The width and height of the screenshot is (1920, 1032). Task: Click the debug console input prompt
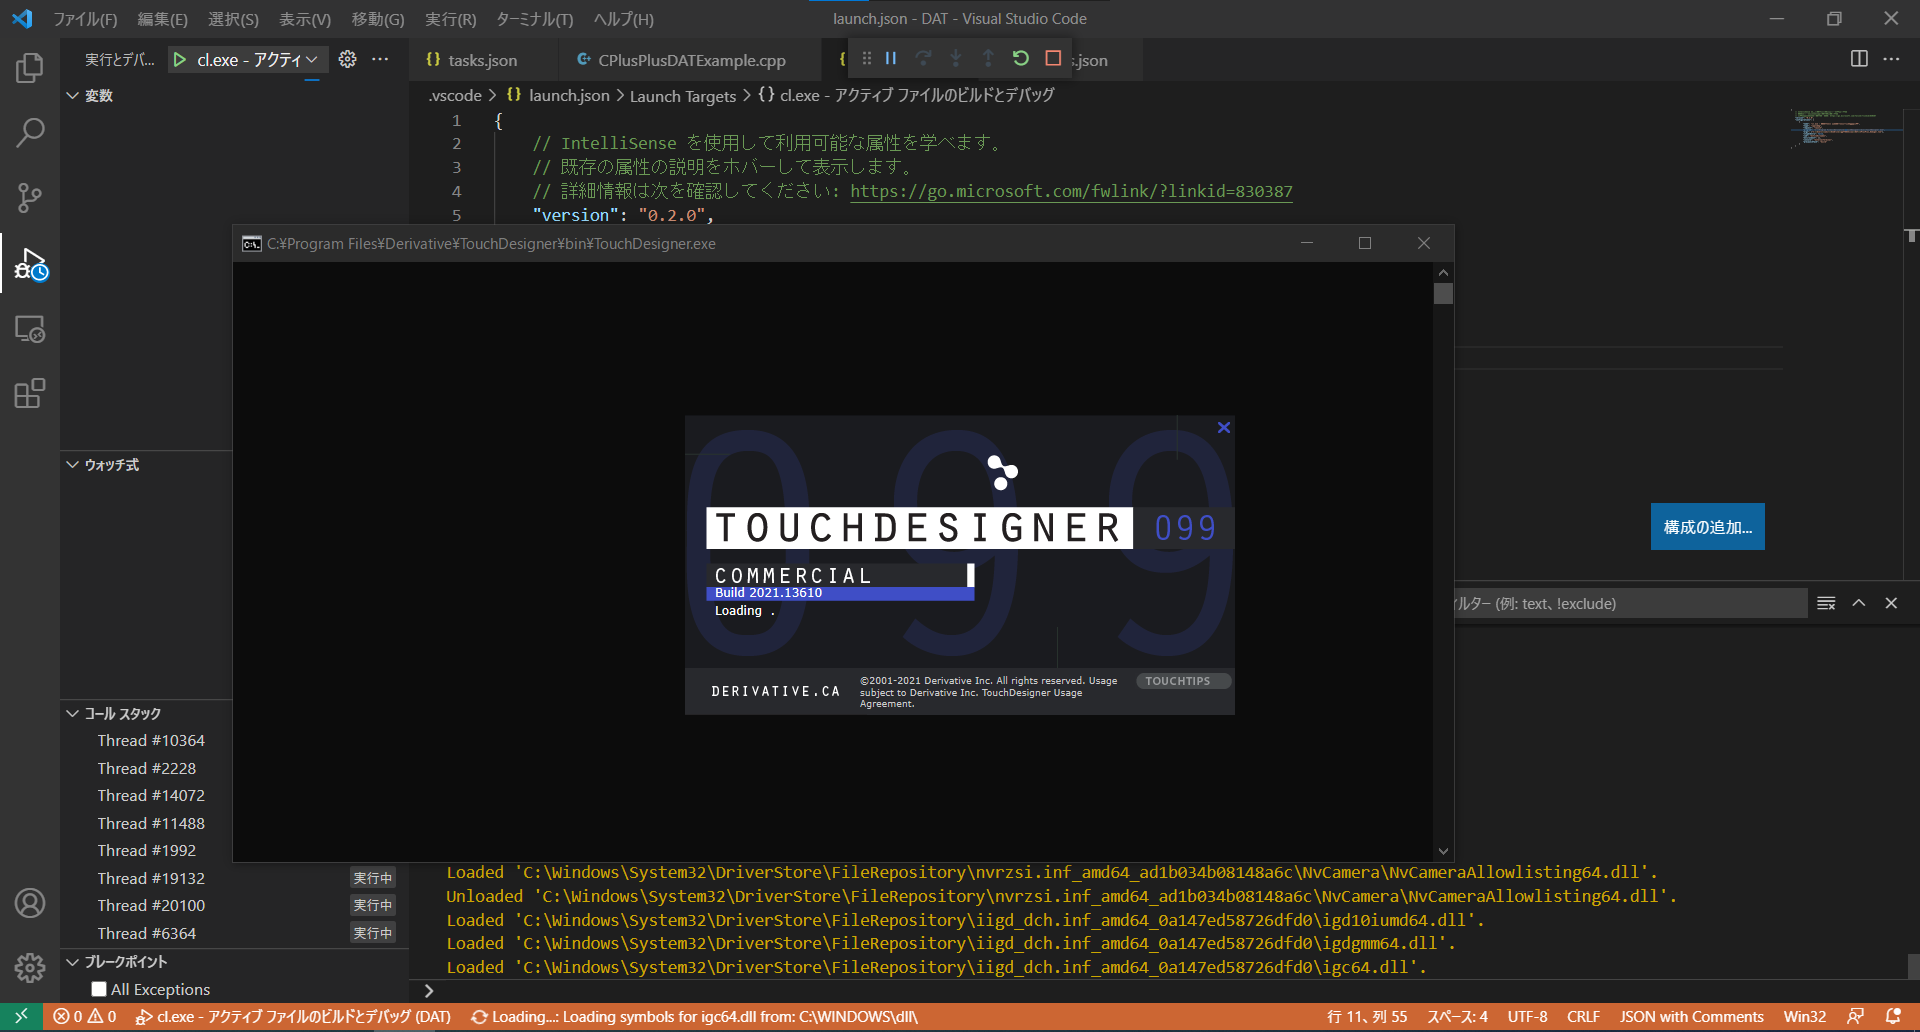click(1160, 991)
